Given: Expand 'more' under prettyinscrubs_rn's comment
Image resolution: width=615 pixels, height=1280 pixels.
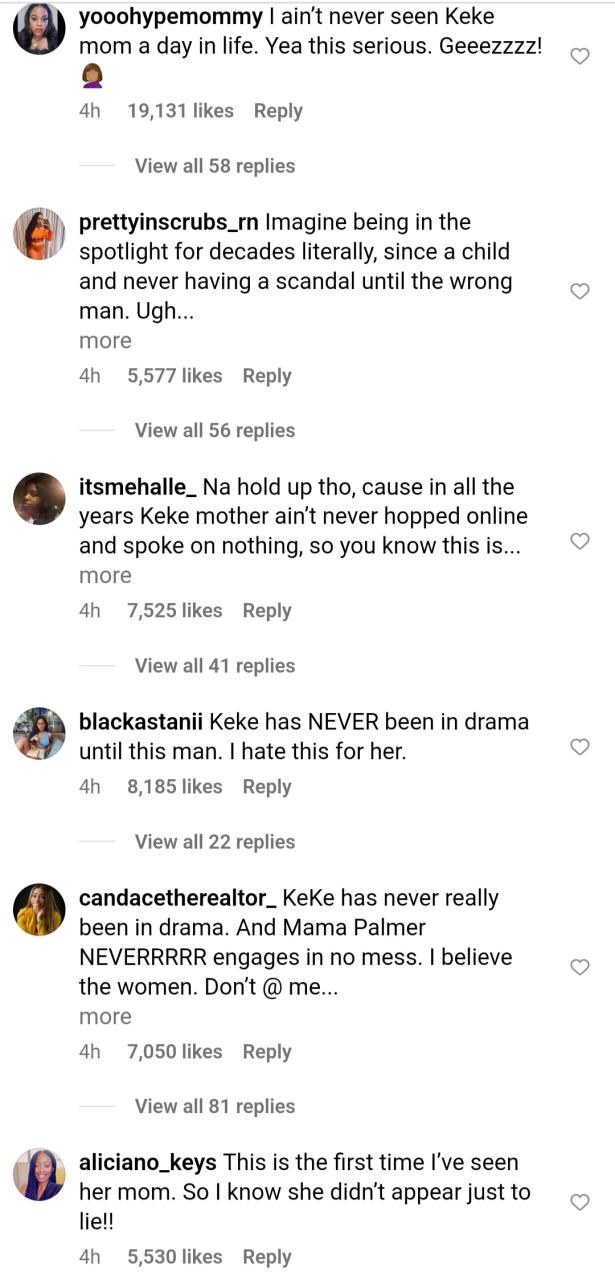Looking at the screenshot, I should [x=104, y=340].
